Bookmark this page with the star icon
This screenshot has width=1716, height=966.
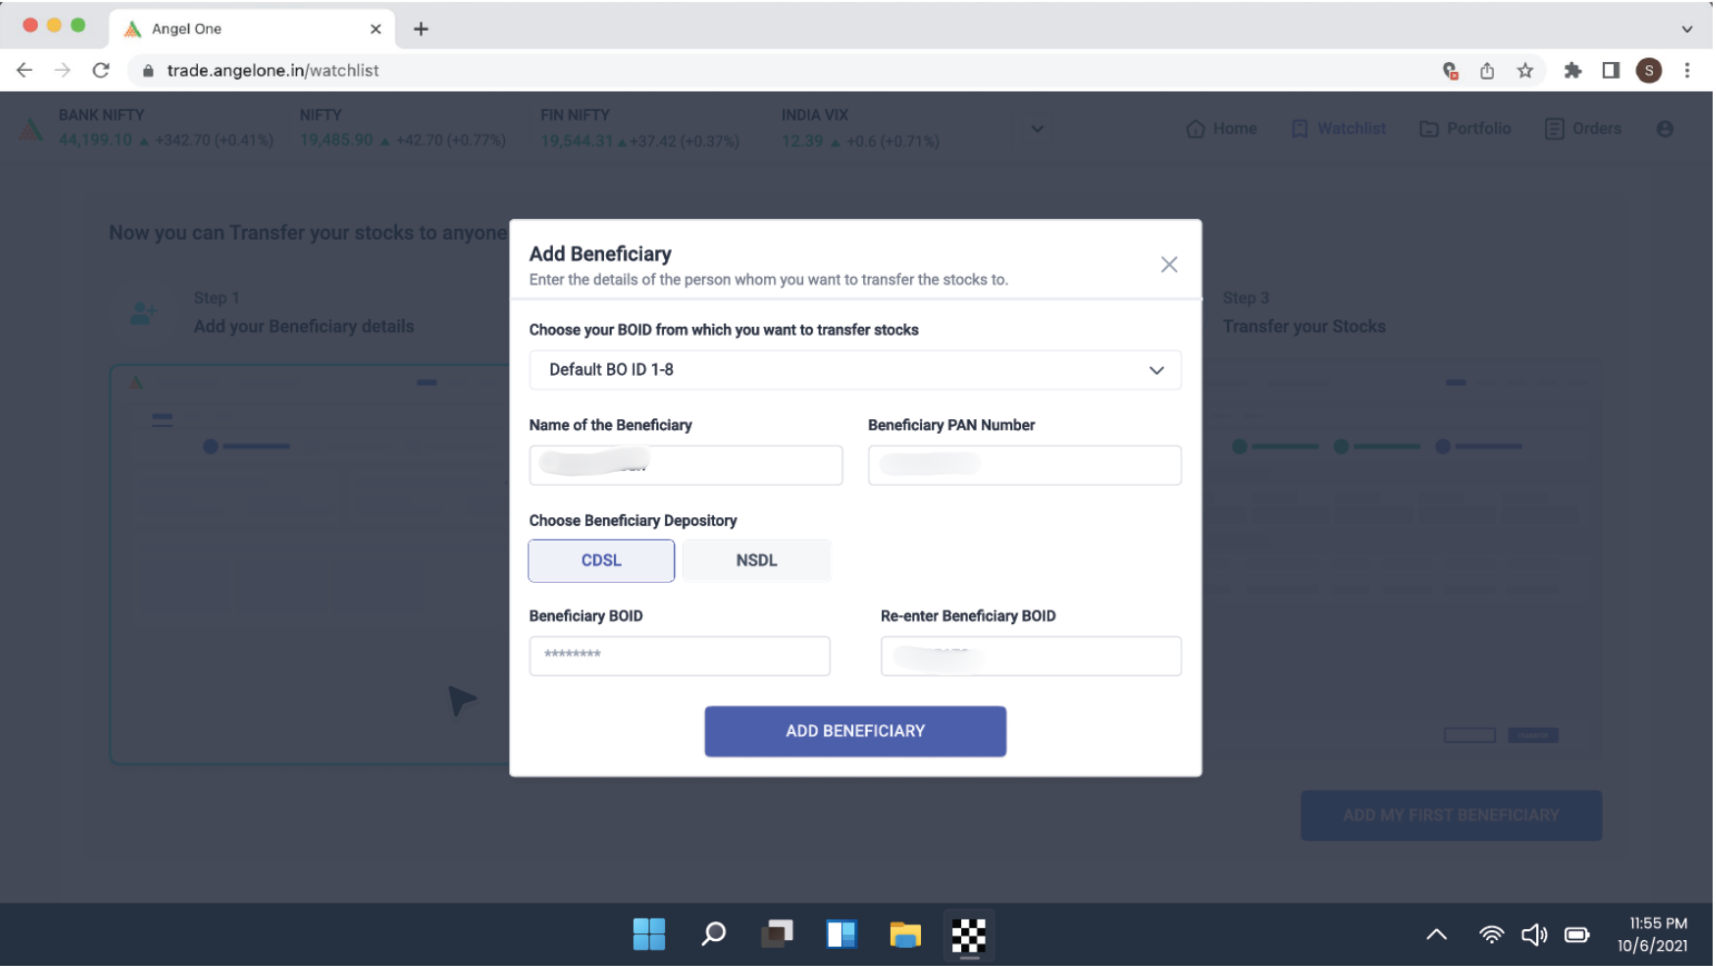pyautogui.click(x=1524, y=70)
